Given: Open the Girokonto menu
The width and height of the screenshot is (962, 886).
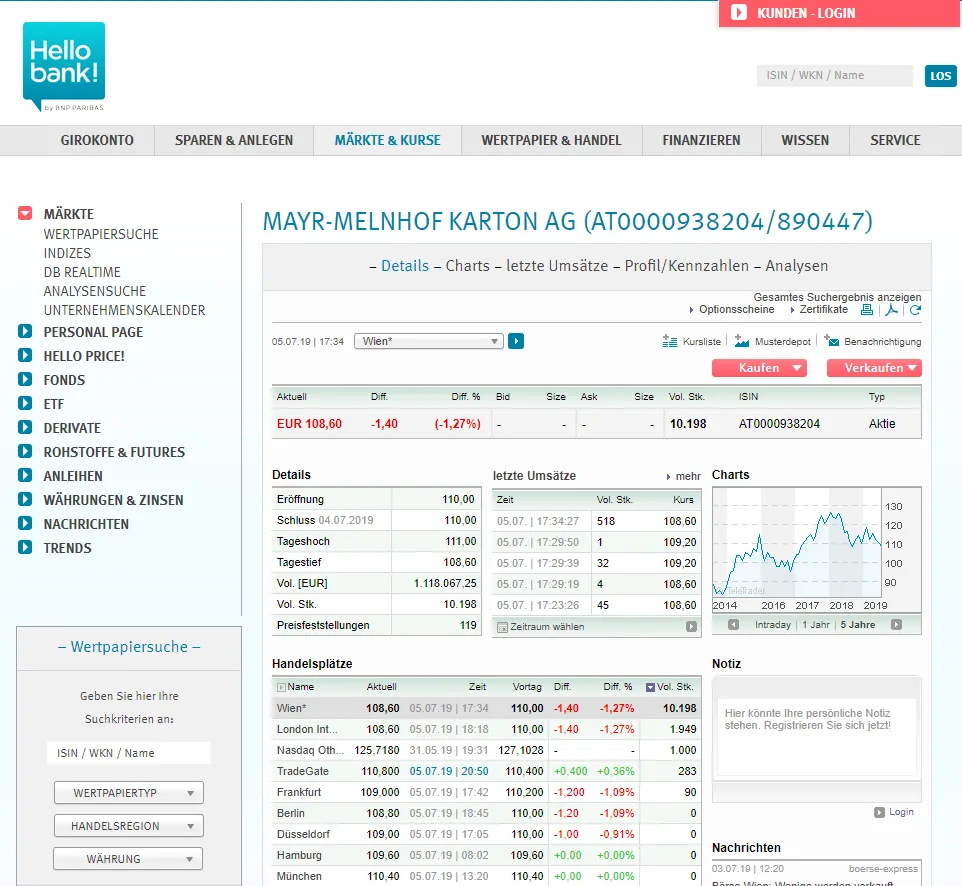Looking at the screenshot, I should (97, 141).
